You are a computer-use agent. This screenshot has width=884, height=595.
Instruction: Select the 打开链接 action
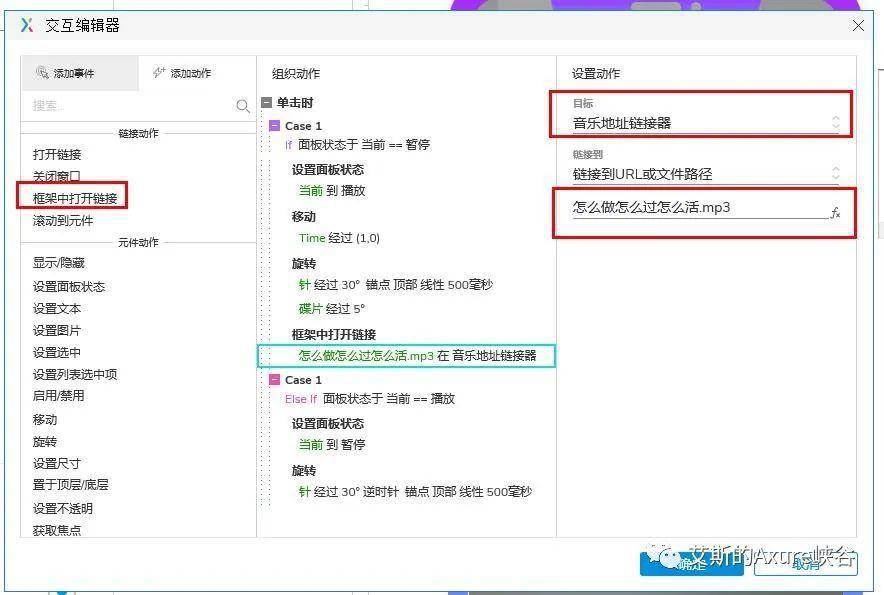tap(57, 155)
